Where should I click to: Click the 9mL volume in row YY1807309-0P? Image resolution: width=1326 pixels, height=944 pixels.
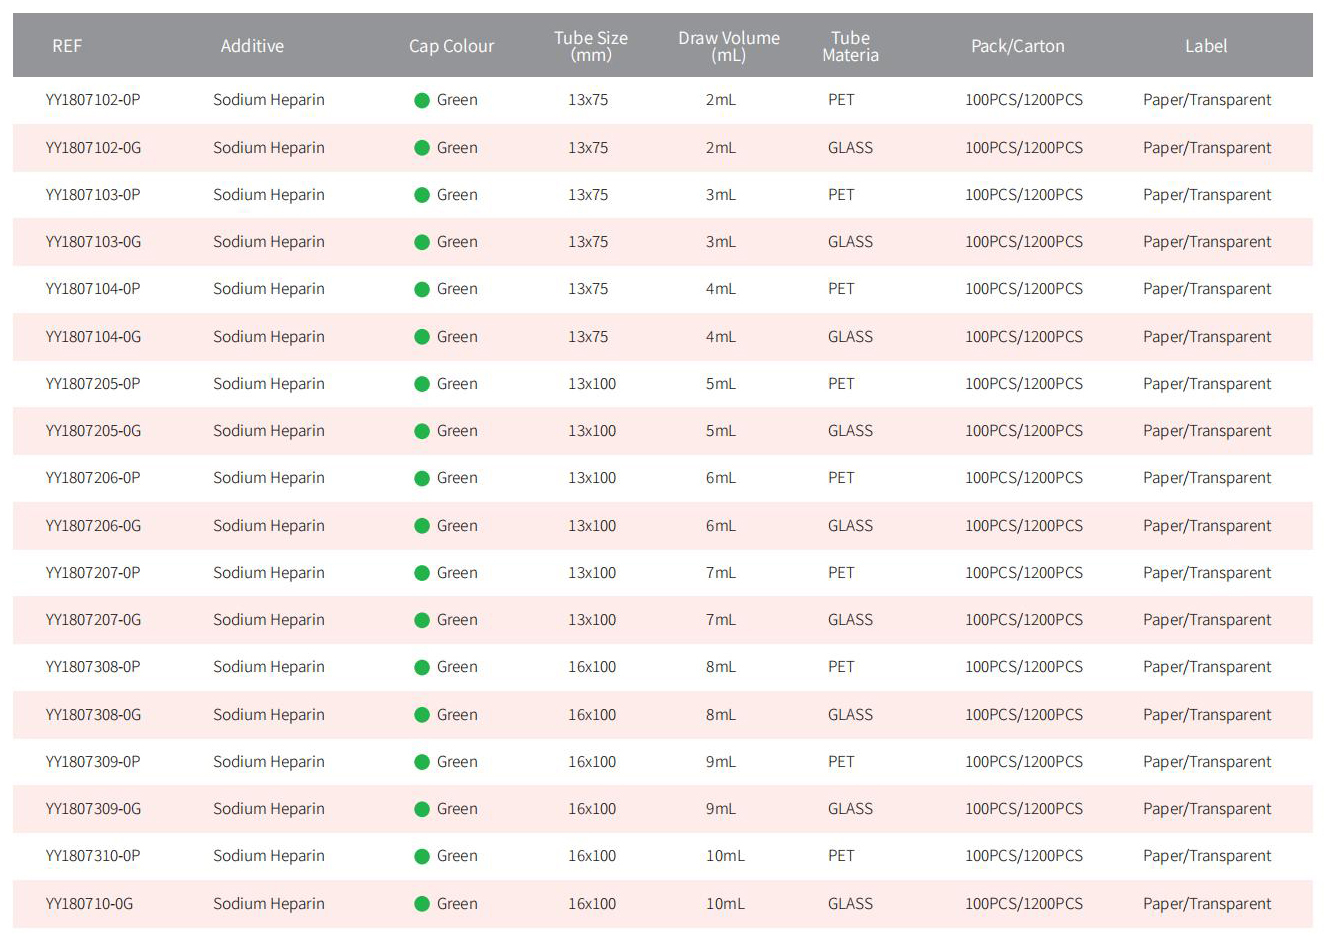721,762
